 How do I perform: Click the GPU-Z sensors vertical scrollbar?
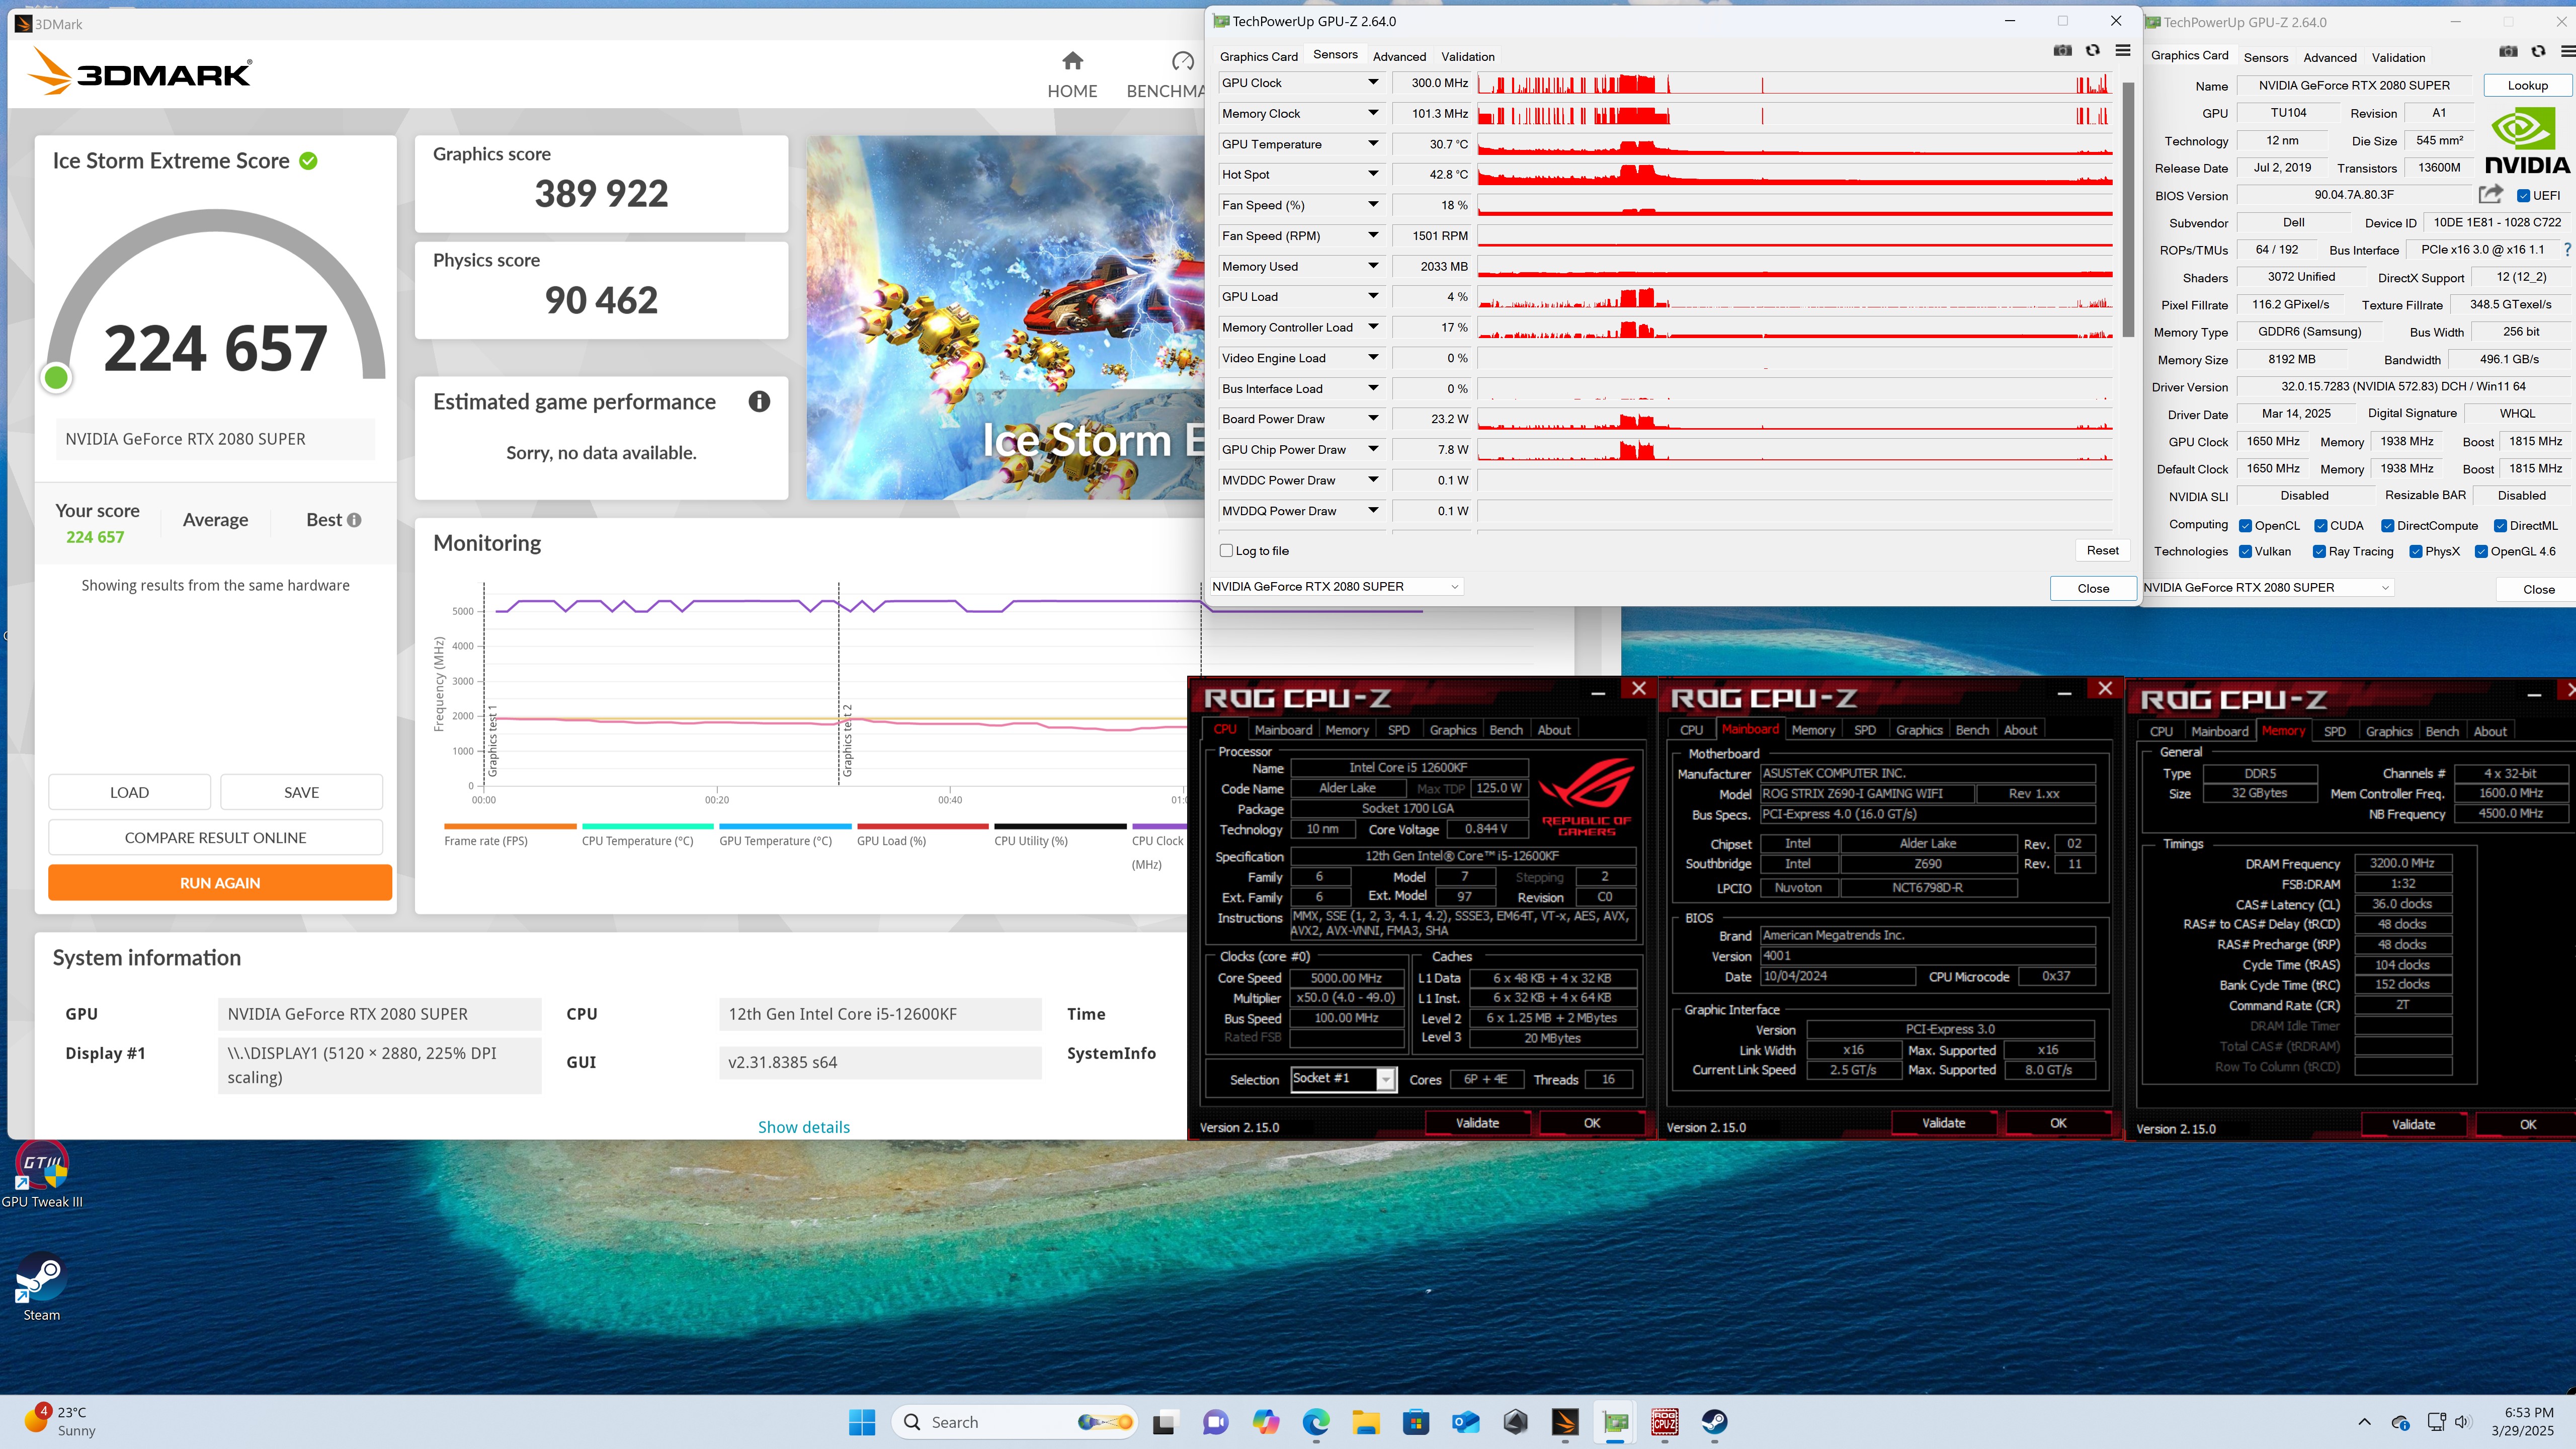[x=2128, y=210]
